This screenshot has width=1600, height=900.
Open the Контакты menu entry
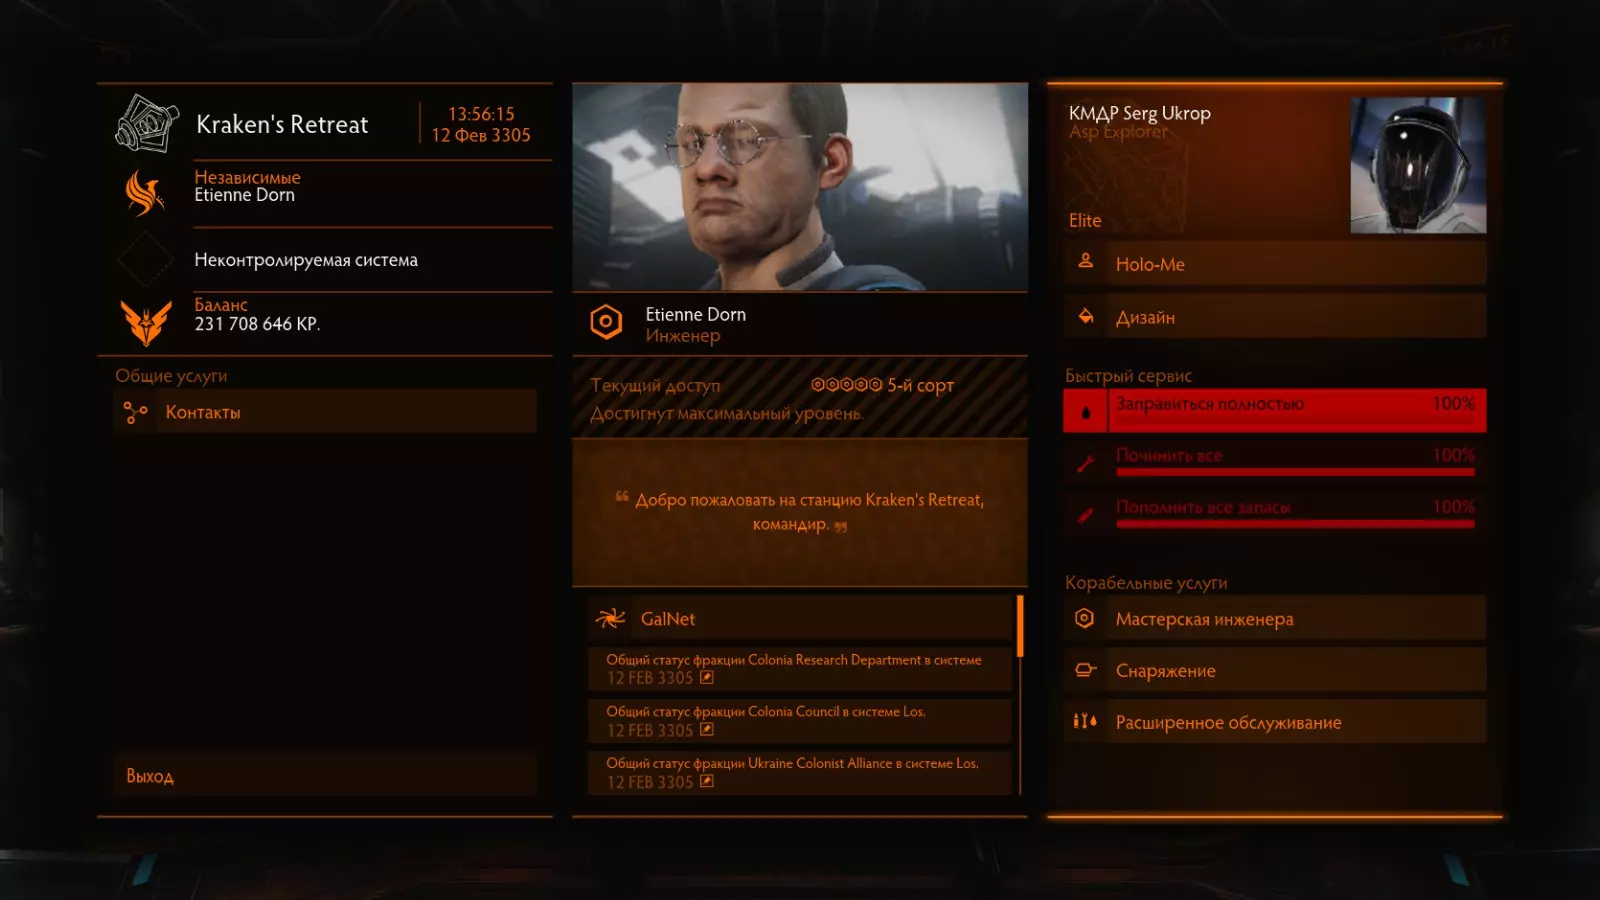(x=325, y=412)
